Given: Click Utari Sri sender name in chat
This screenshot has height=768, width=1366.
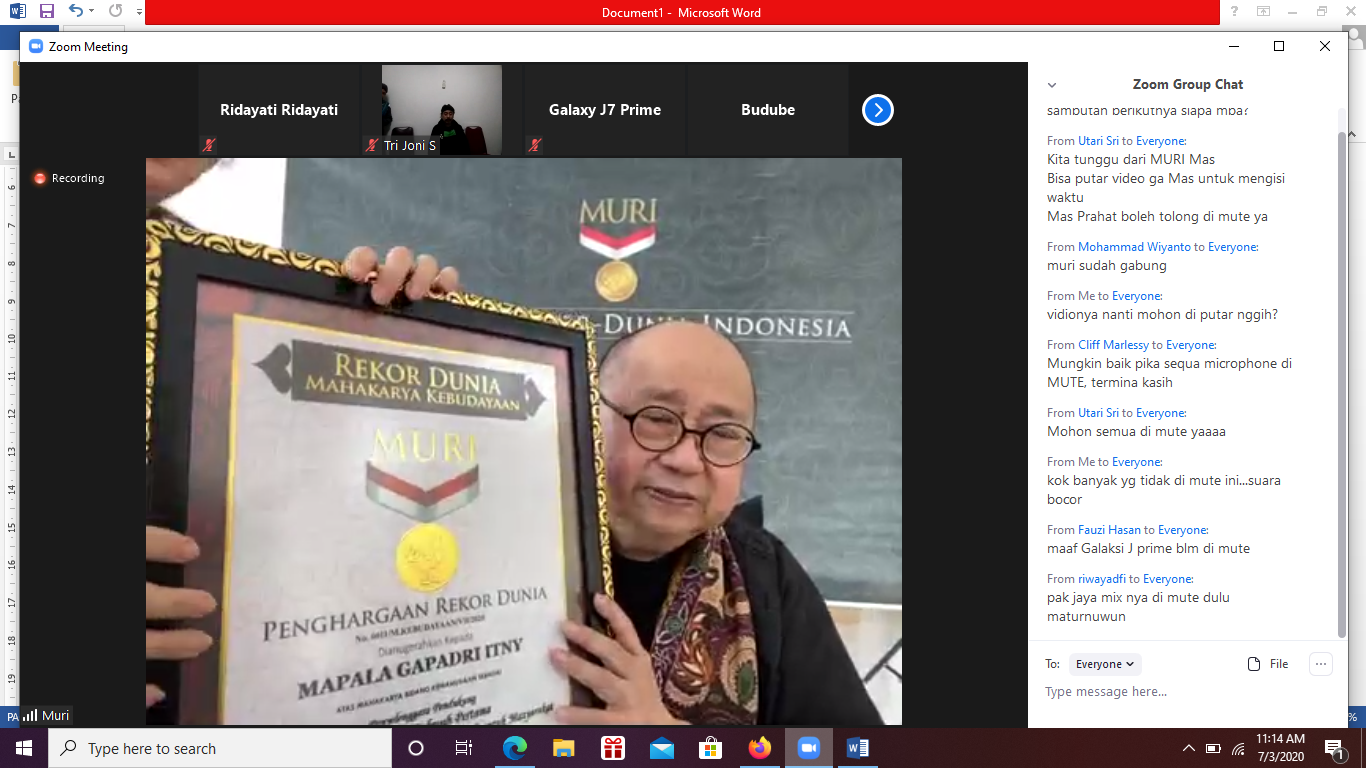Looking at the screenshot, I should (1098, 141).
